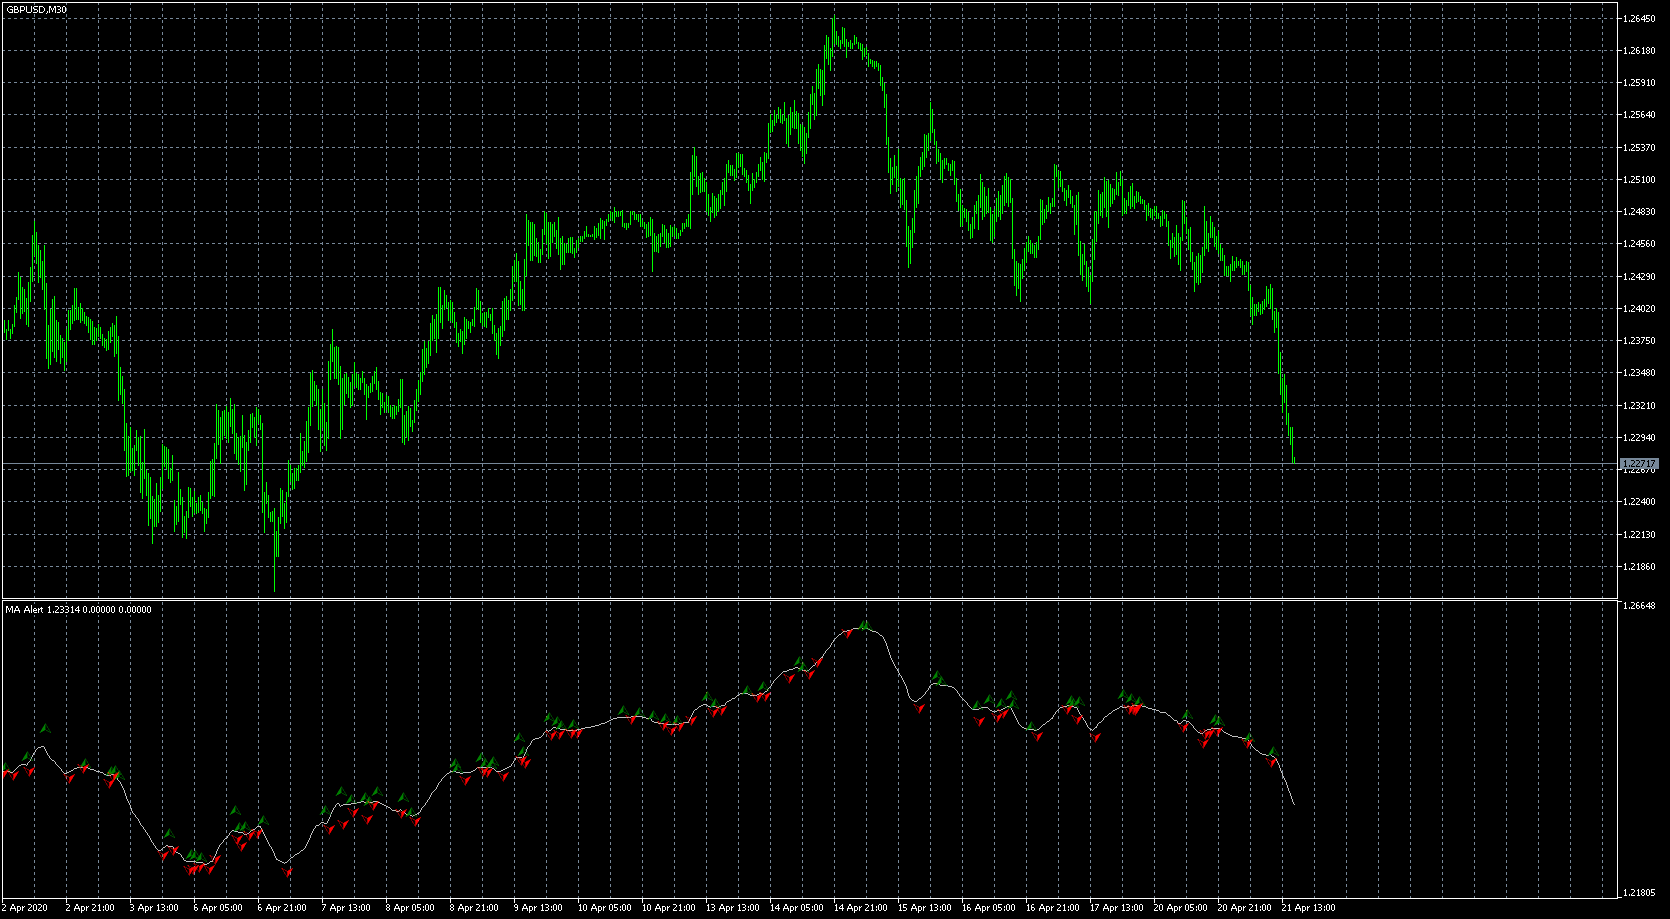Click the 1.25640 price axis label
Image resolution: width=1670 pixels, height=919 pixels.
coord(1640,115)
